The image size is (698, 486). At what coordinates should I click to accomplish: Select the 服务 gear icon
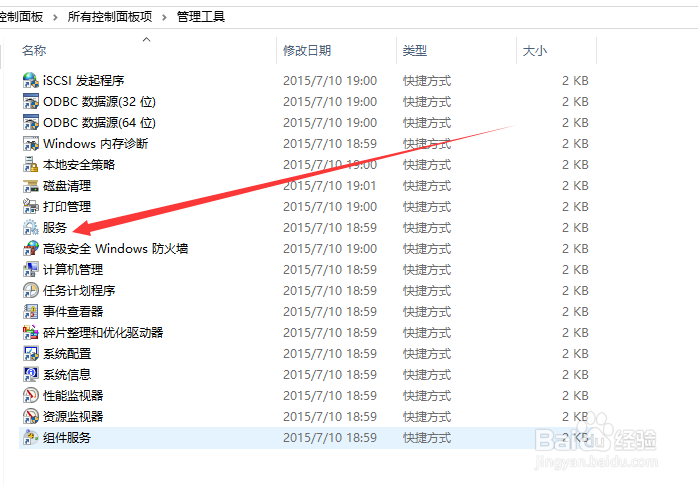[31, 227]
